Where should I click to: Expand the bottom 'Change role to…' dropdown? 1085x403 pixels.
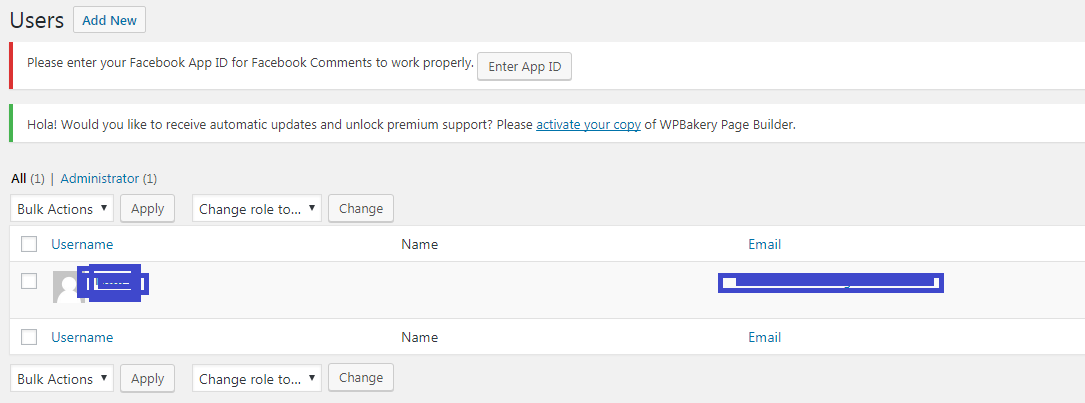tap(257, 379)
